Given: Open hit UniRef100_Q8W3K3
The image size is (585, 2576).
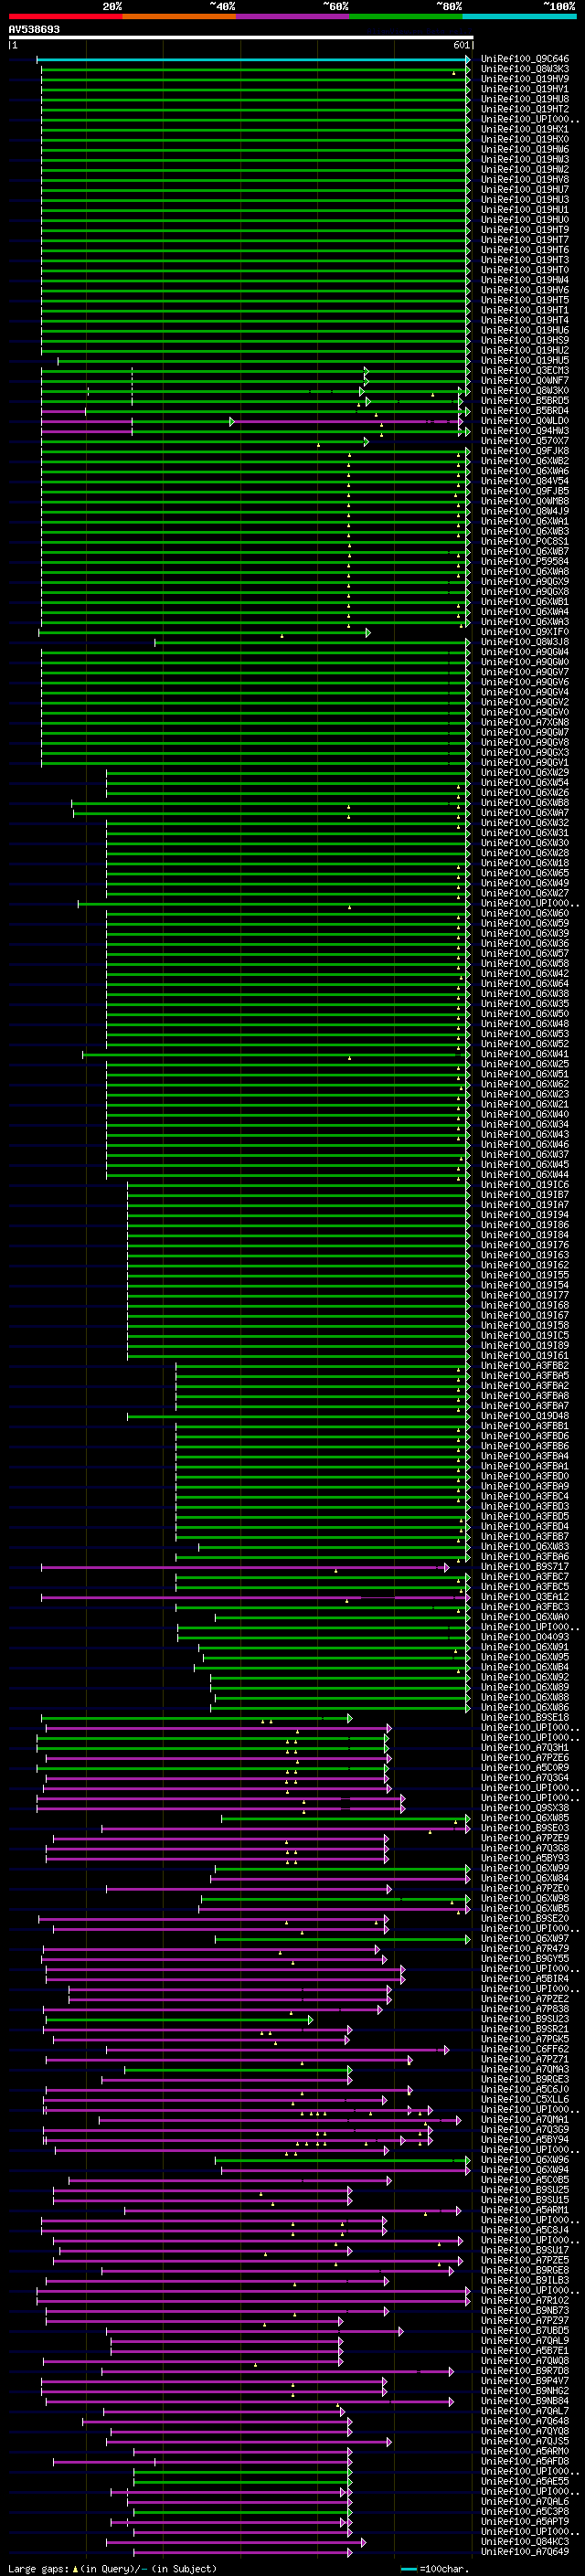Looking at the screenshot, I should click(525, 69).
